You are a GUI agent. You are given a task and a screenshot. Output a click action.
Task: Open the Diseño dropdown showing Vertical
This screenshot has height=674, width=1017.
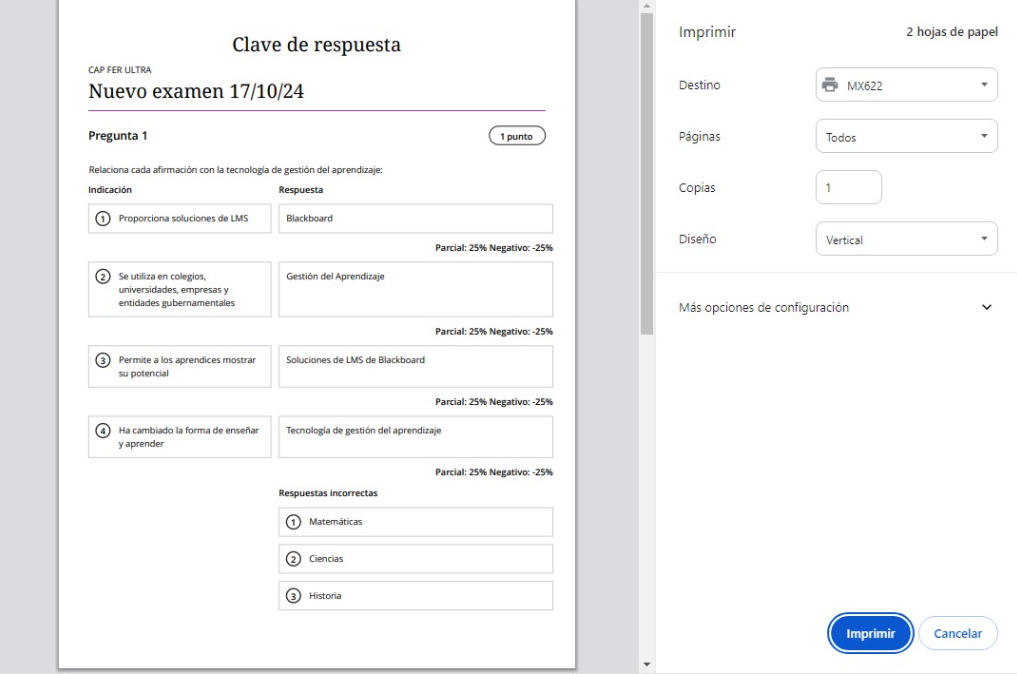[906, 239]
